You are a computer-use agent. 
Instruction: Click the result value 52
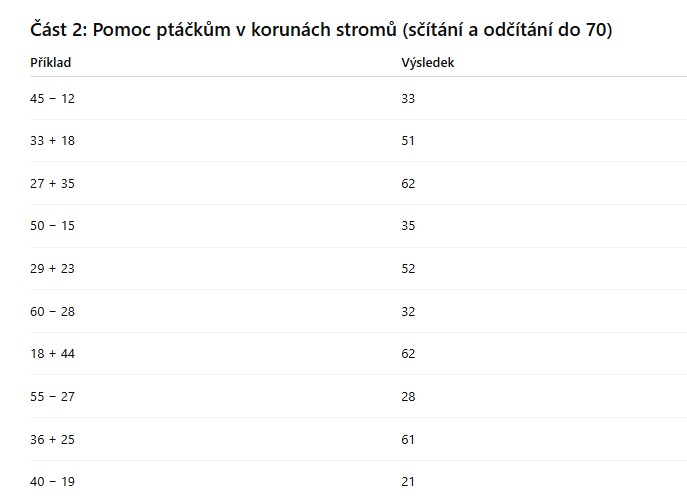tap(408, 269)
